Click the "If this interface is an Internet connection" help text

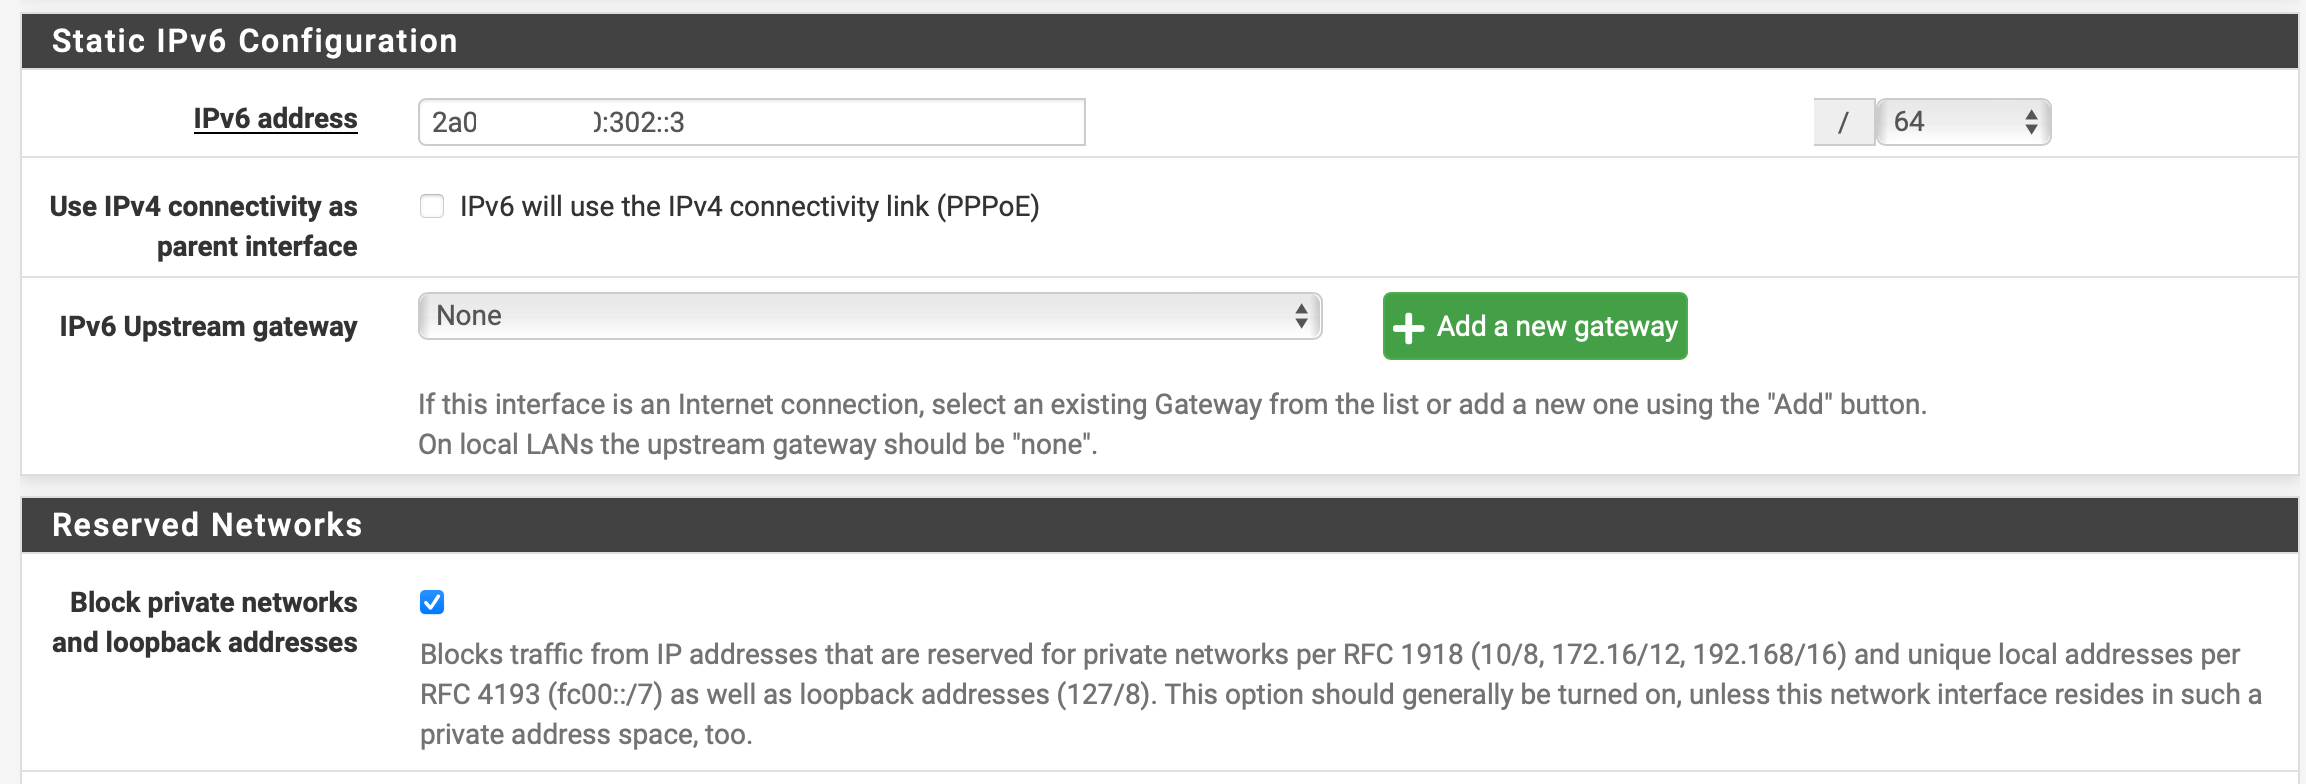pos(1172,404)
